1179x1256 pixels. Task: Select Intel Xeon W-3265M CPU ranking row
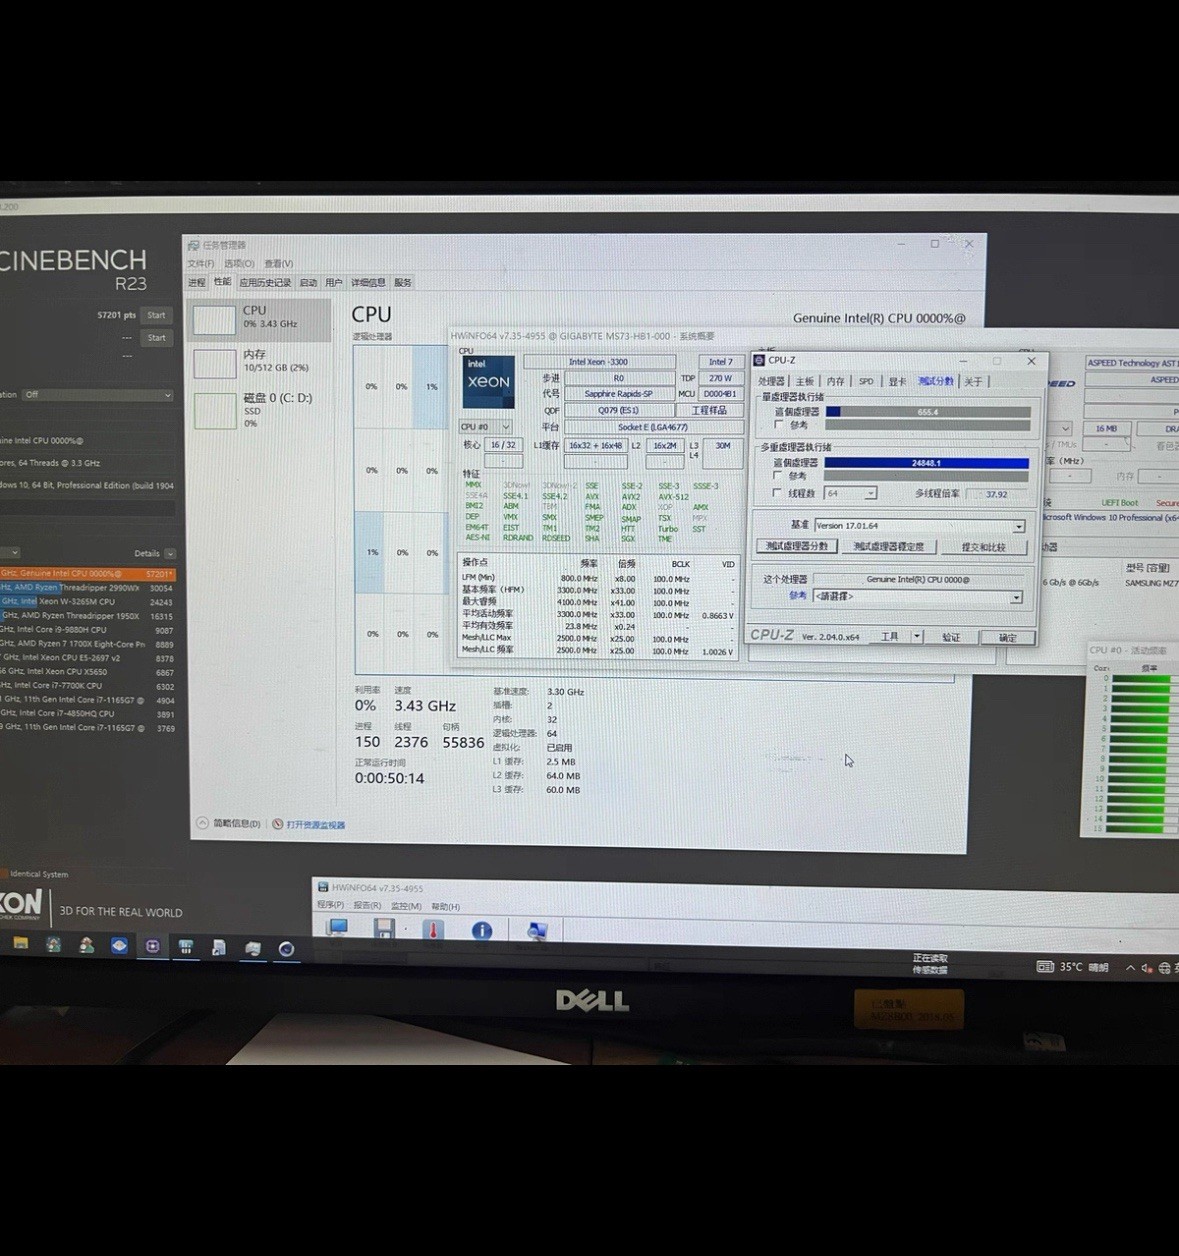point(87,602)
